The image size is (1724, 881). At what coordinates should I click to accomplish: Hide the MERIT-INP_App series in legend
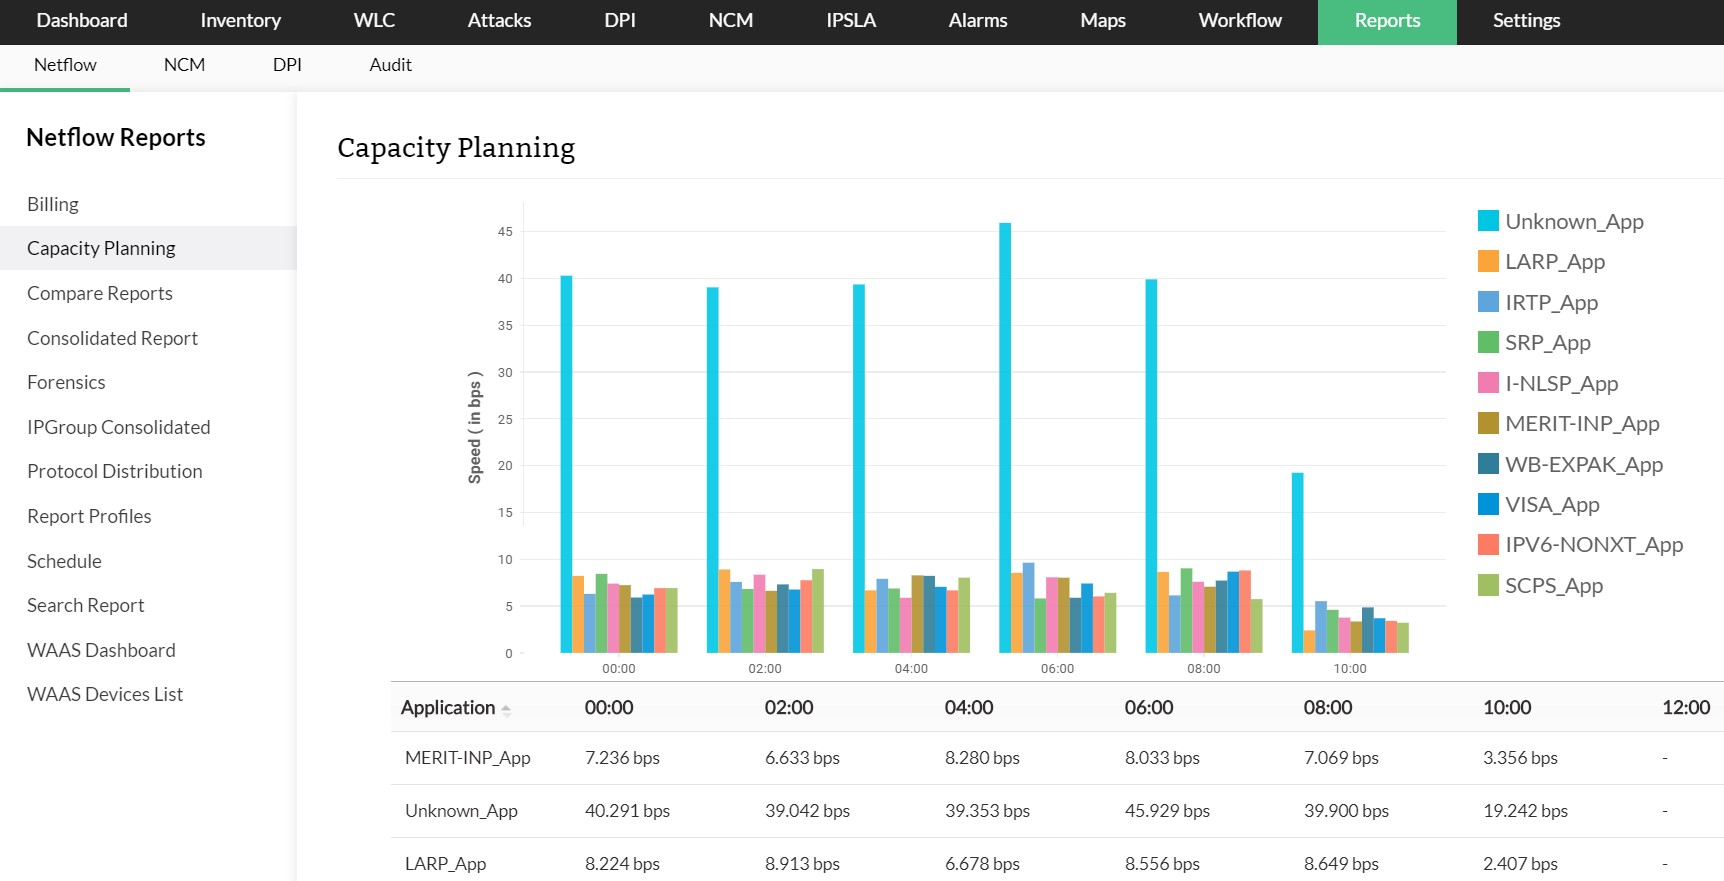point(1488,424)
